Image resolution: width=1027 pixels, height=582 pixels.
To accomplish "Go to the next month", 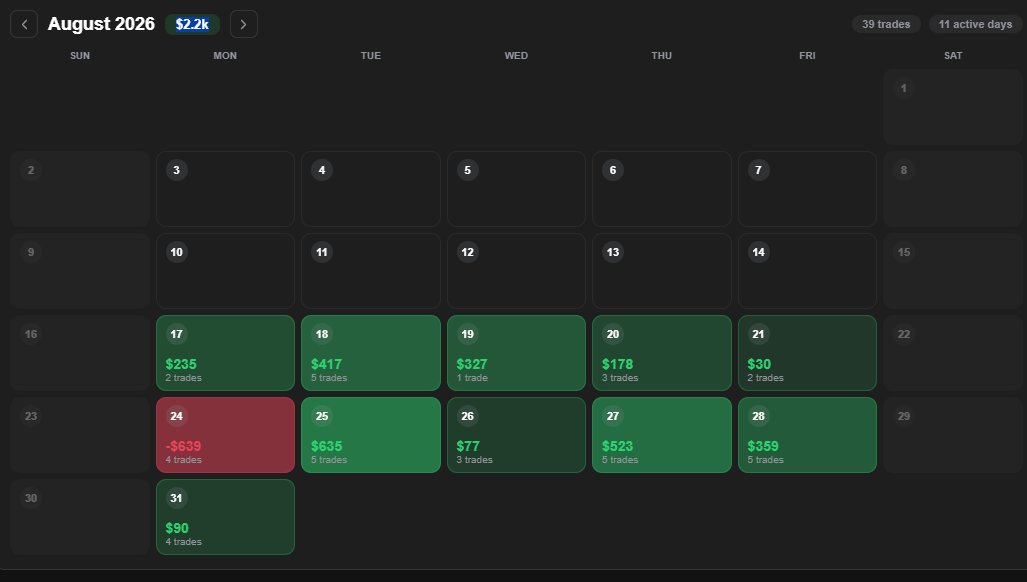I will pyautogui.click(x=244, y=24).
